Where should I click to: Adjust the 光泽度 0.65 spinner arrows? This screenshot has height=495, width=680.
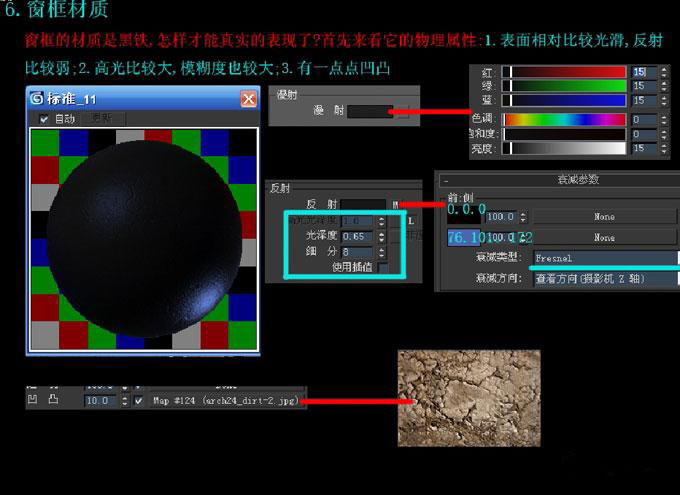tap(381, 236)
